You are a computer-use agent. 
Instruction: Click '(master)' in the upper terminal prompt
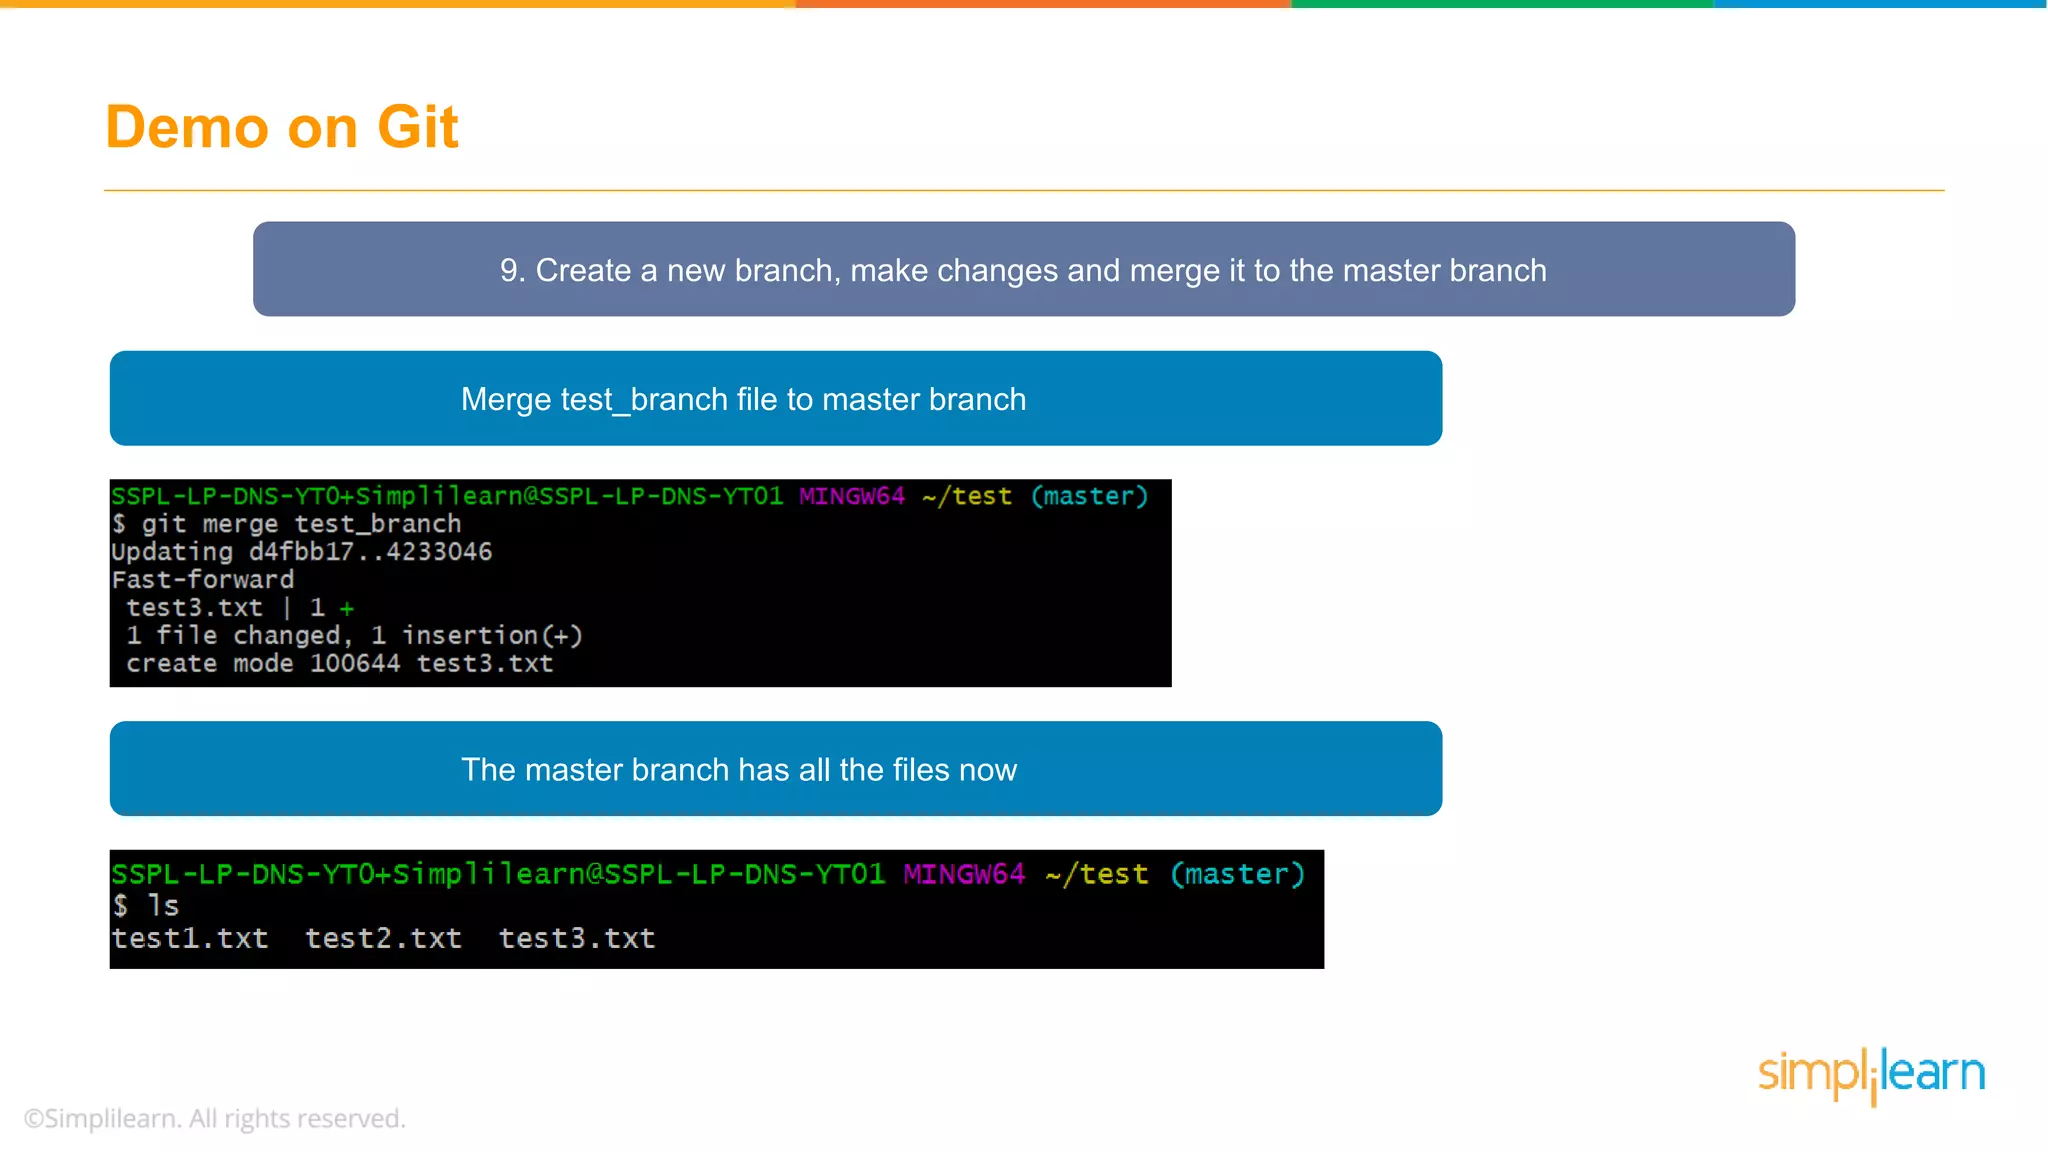1090,496
